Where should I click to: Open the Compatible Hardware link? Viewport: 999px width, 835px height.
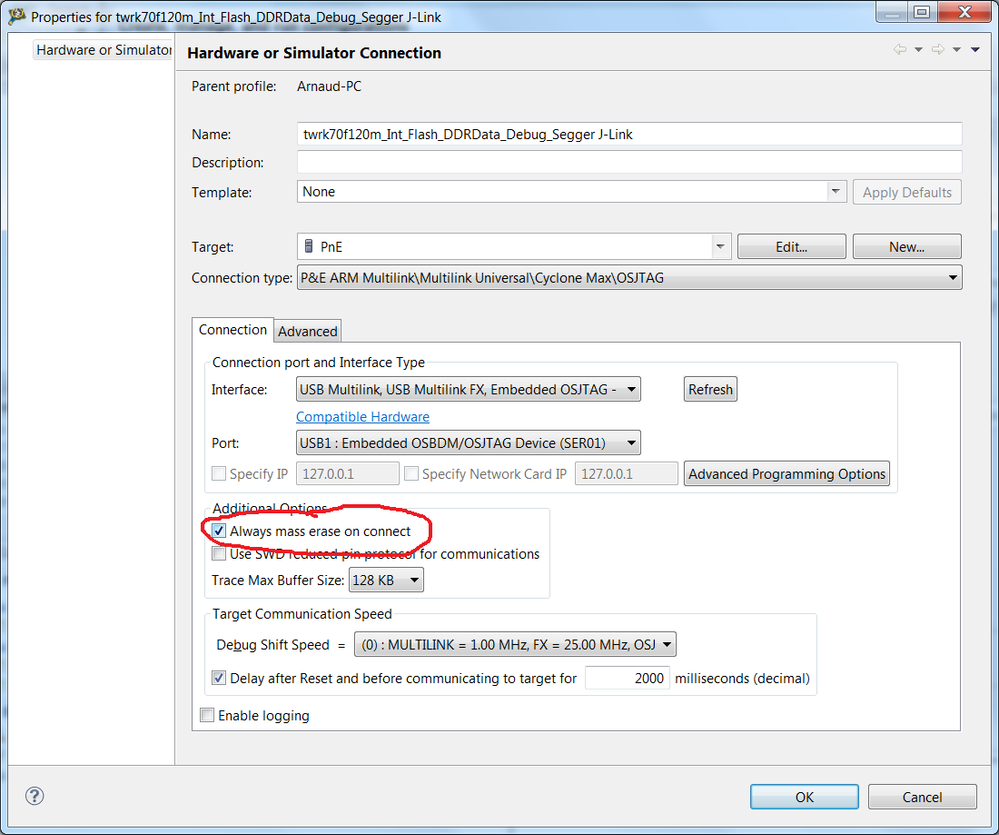tap(363, 417)
